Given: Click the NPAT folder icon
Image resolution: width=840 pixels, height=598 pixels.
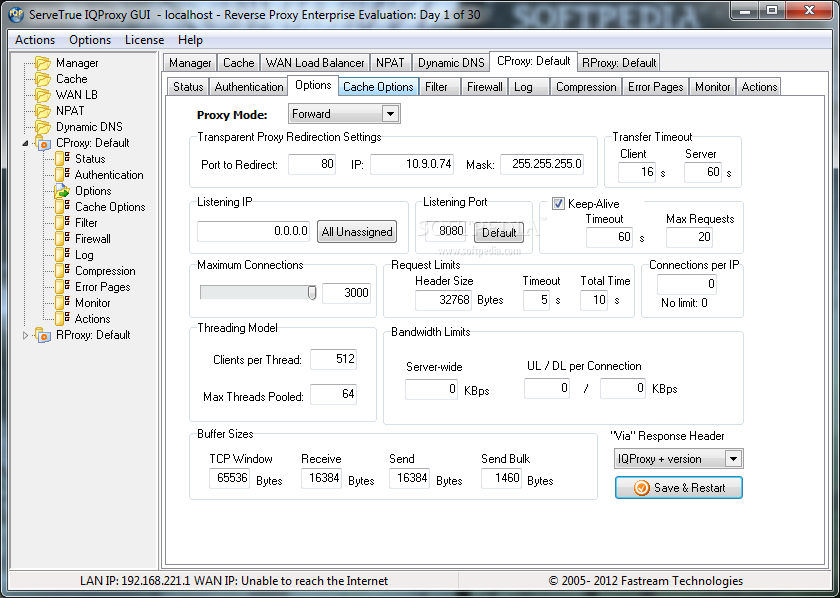Looking at the screenshot, I should click(x=43, y=111).
